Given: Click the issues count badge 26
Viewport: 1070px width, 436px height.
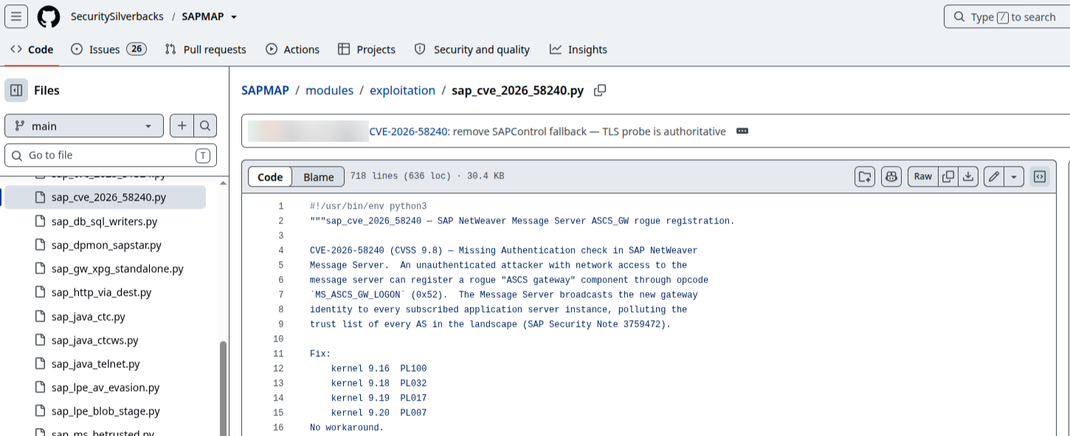Looking at the screenshot, I should [136, 49].
